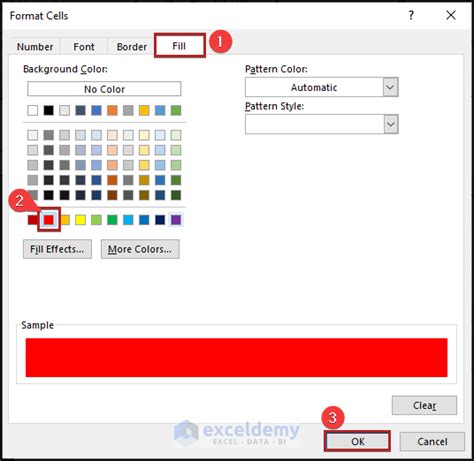The image size is (474, 461).
Task: Click More Colors button
Action: [140, 249]
